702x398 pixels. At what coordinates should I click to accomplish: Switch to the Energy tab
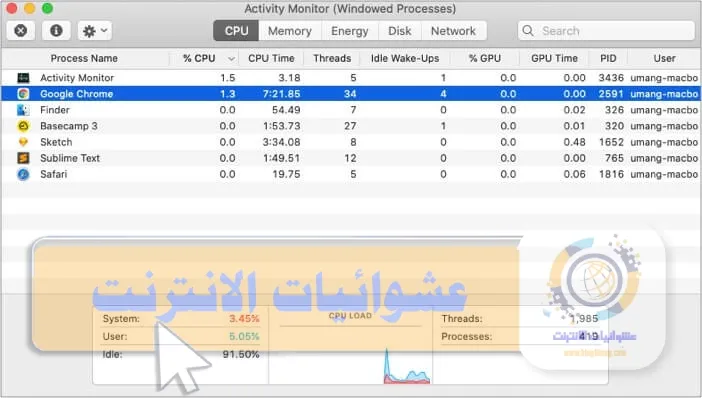tap(350, 31)
